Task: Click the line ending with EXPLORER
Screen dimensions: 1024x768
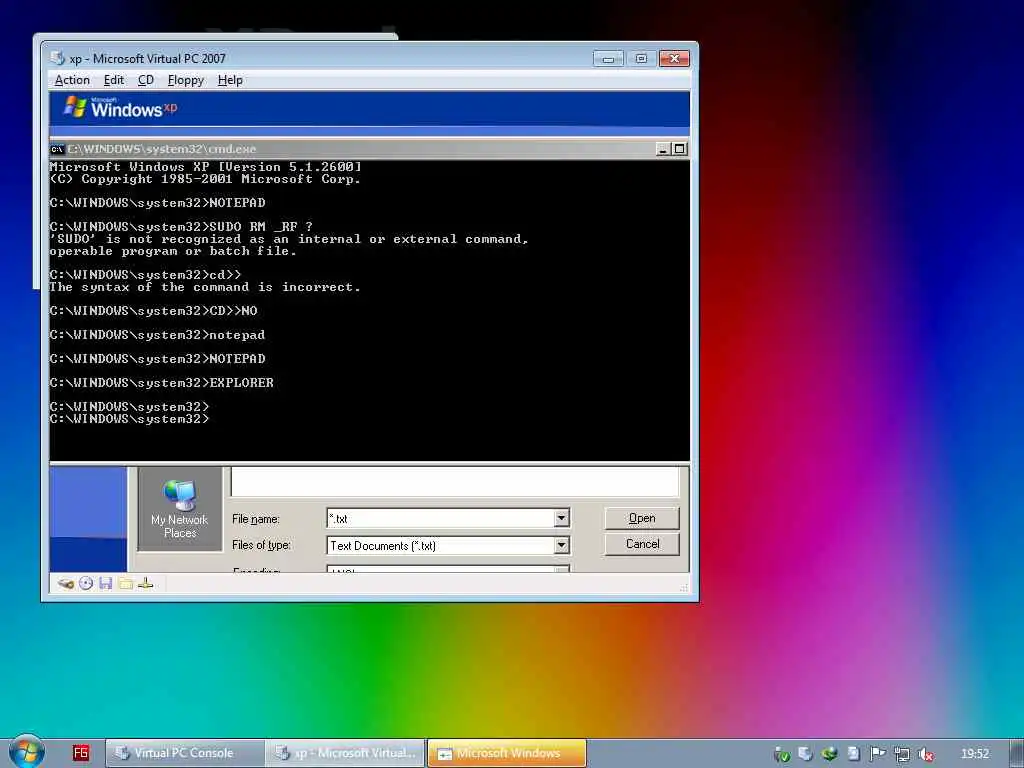Action: 161,383
